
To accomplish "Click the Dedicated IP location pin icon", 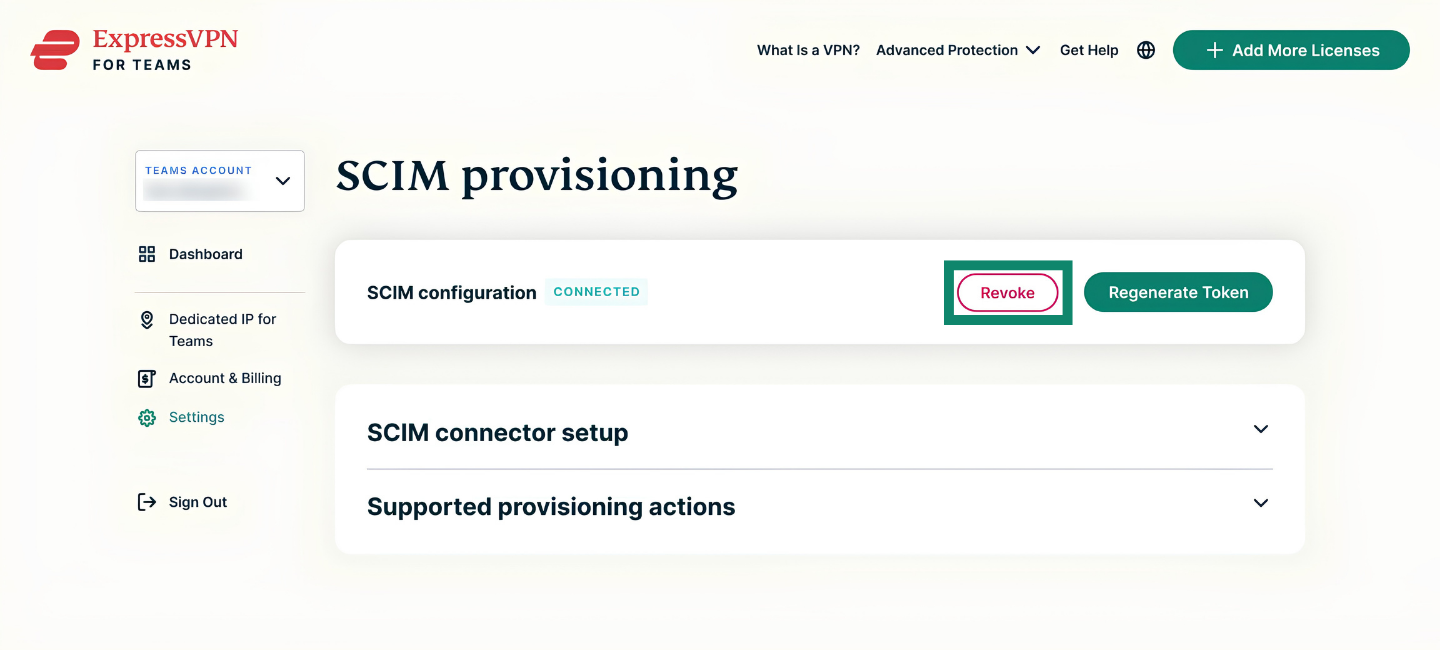I will pyautogui.click(x=147, y=320).
